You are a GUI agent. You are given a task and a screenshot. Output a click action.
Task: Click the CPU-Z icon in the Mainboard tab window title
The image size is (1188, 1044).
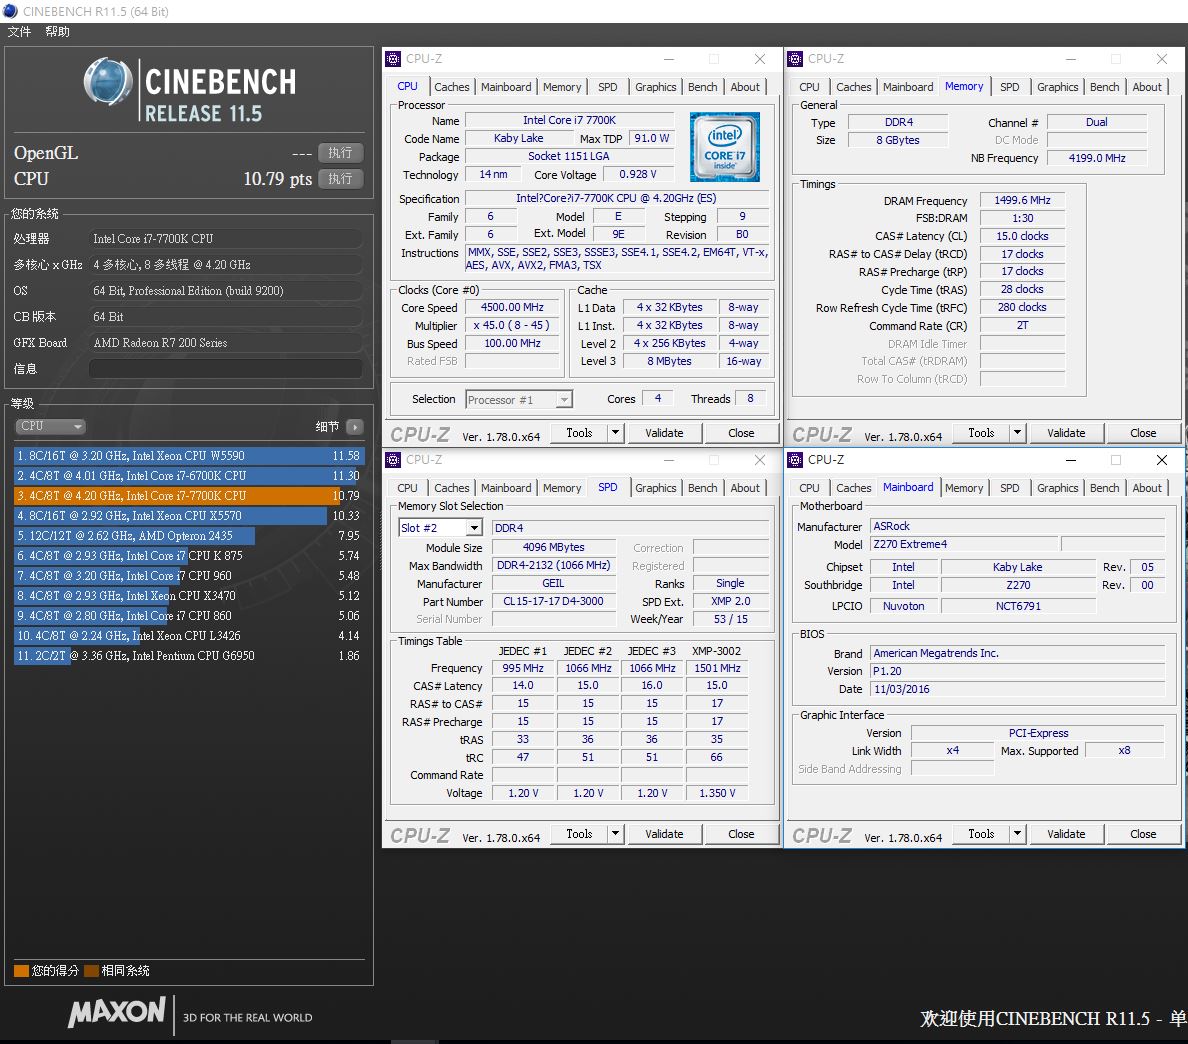coord(795,460)
